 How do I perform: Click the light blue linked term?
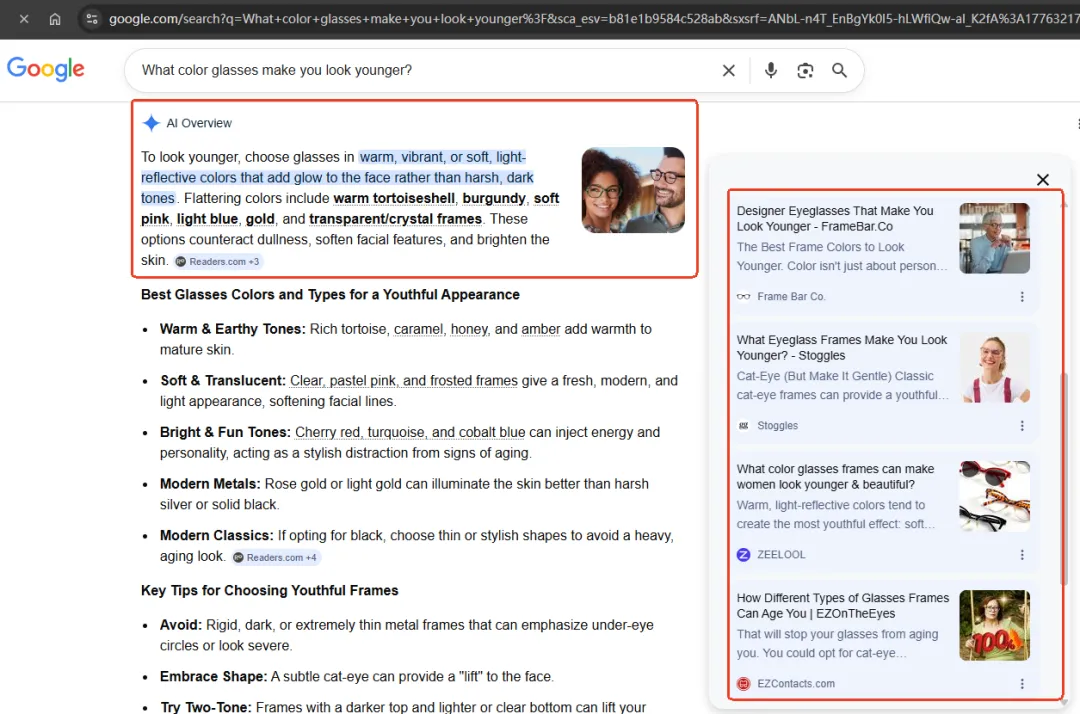point(207,219)
